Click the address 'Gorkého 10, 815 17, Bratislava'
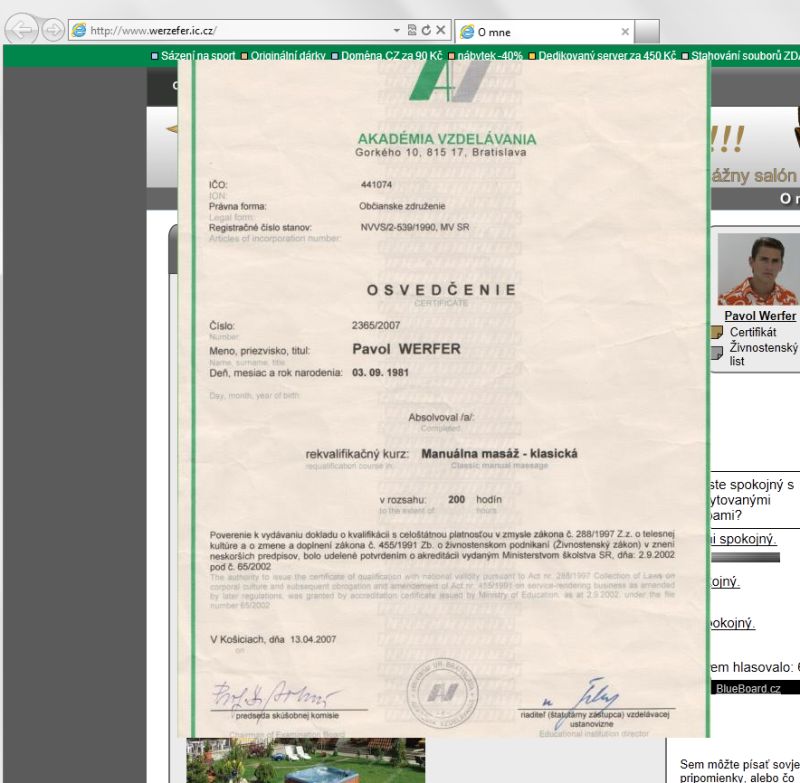The height and width of the screenshot is (783, 800). (x=441, y=153)
